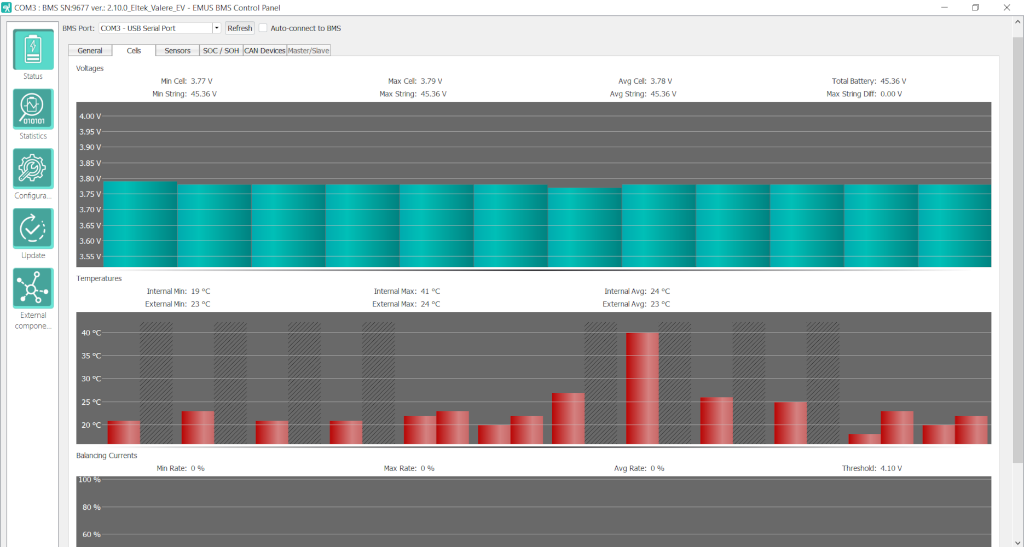Open the Status battery icon
Viewport: 1024px width, 547px height.
[x=33, y=50]
